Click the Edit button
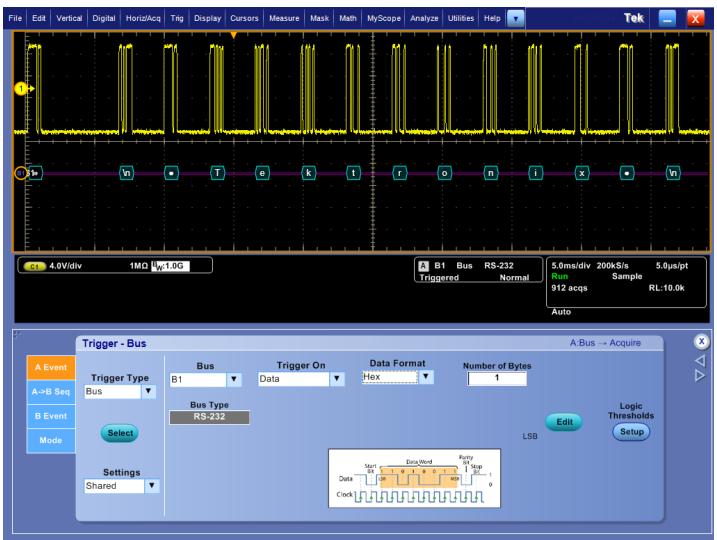The width and height of the screenshot is (717, 540). point(564,422)
